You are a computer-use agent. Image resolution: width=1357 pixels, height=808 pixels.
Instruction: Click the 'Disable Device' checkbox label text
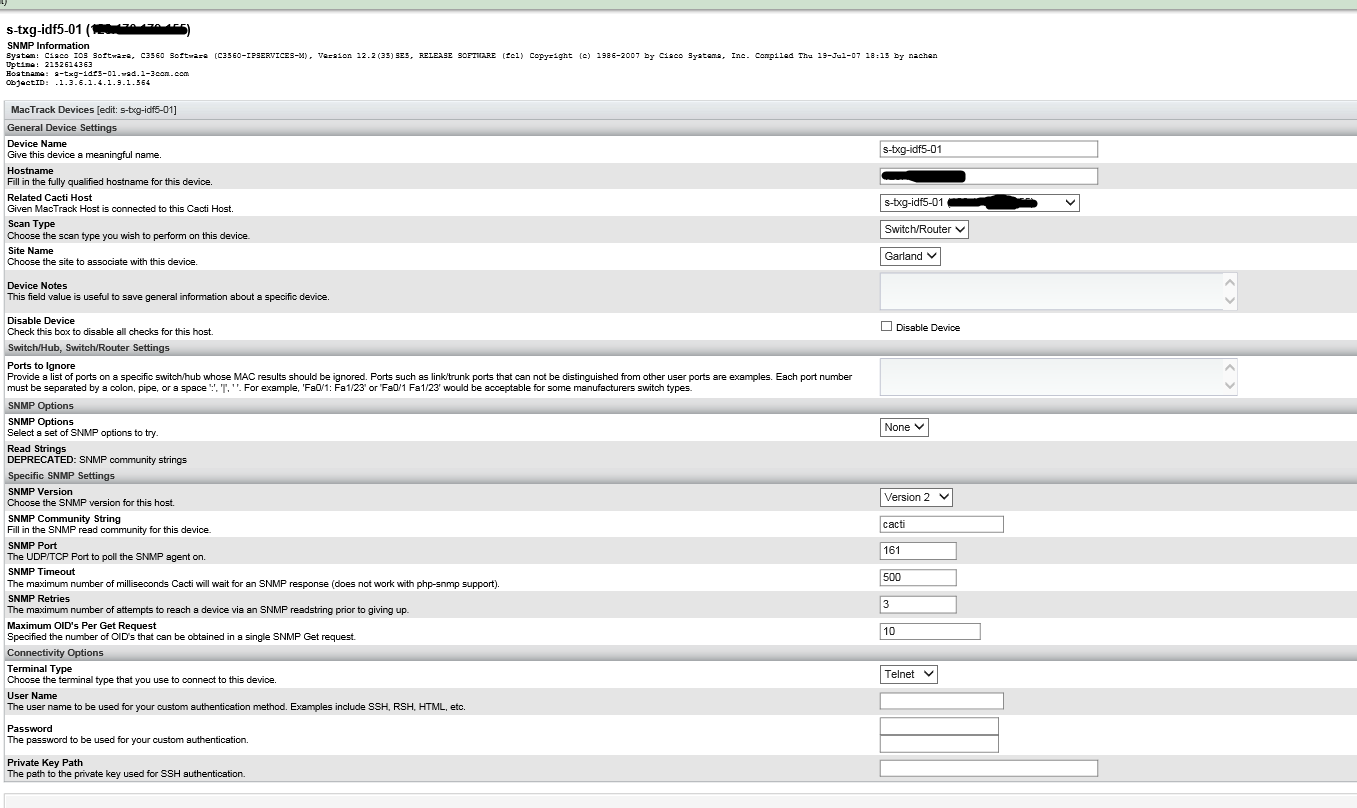(x=928, y=328)
